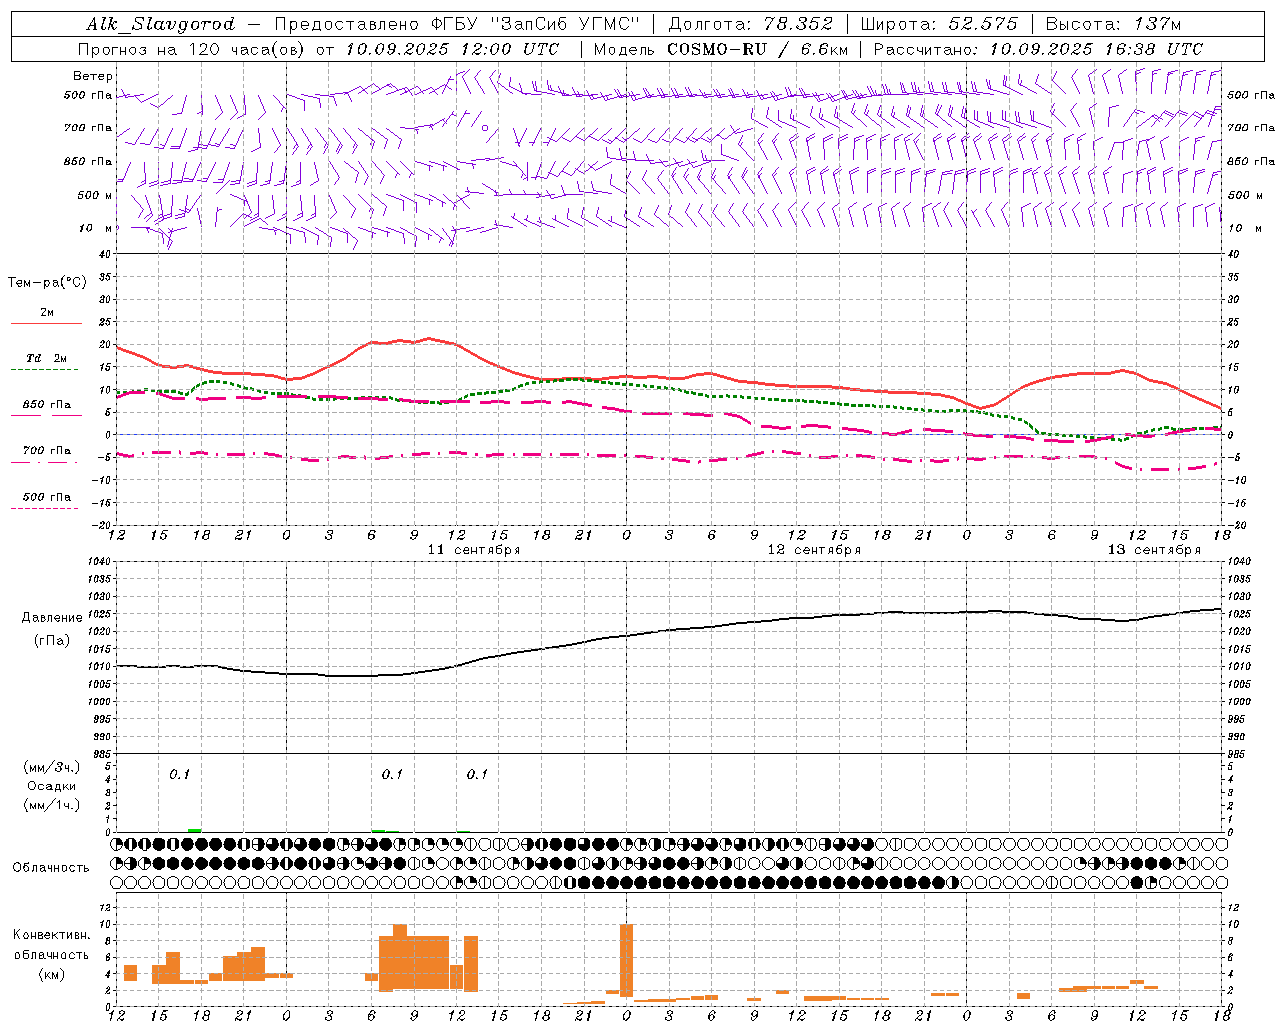Click the green precipitation bar near hour 18
This screenshot has height=1024, width=1280.
click(194, 830)
